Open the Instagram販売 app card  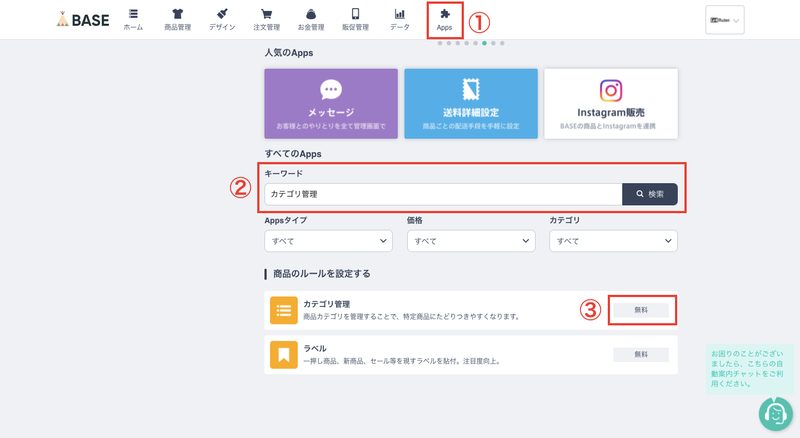point(611,104)
